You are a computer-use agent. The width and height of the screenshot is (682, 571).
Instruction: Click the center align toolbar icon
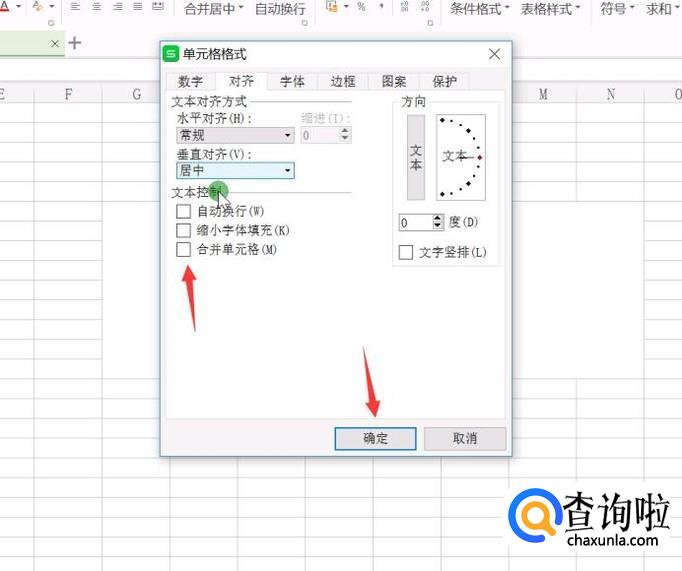(x=97, y=7)
